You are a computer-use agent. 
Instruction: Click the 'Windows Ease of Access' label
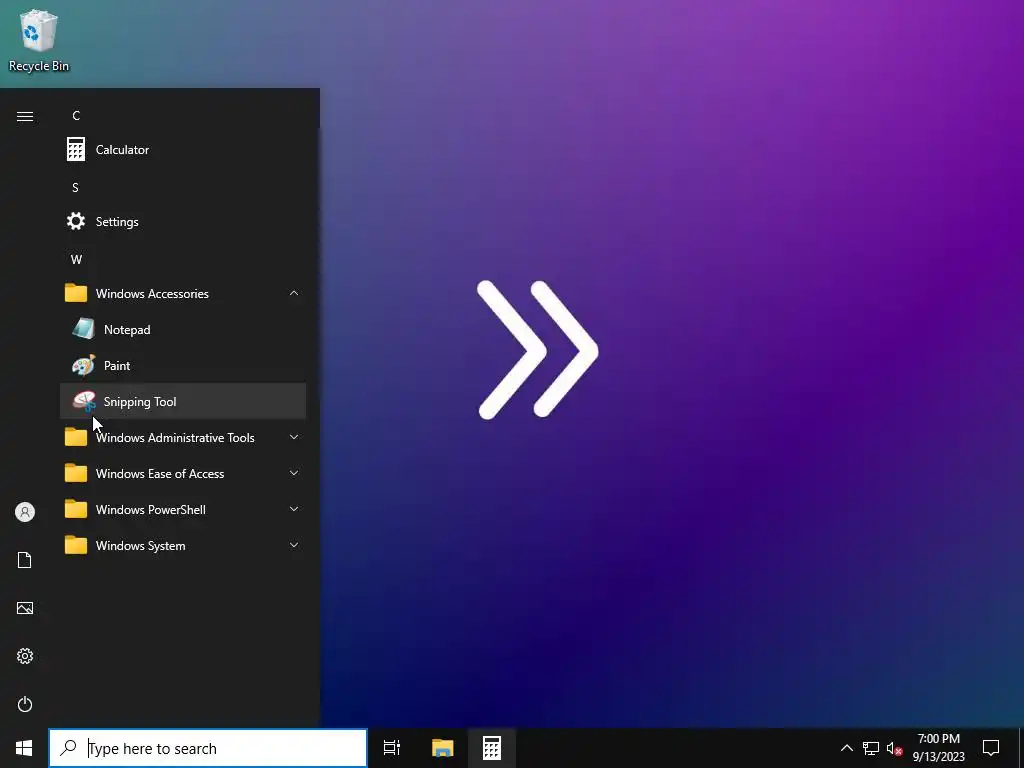(x=160, y=473)
